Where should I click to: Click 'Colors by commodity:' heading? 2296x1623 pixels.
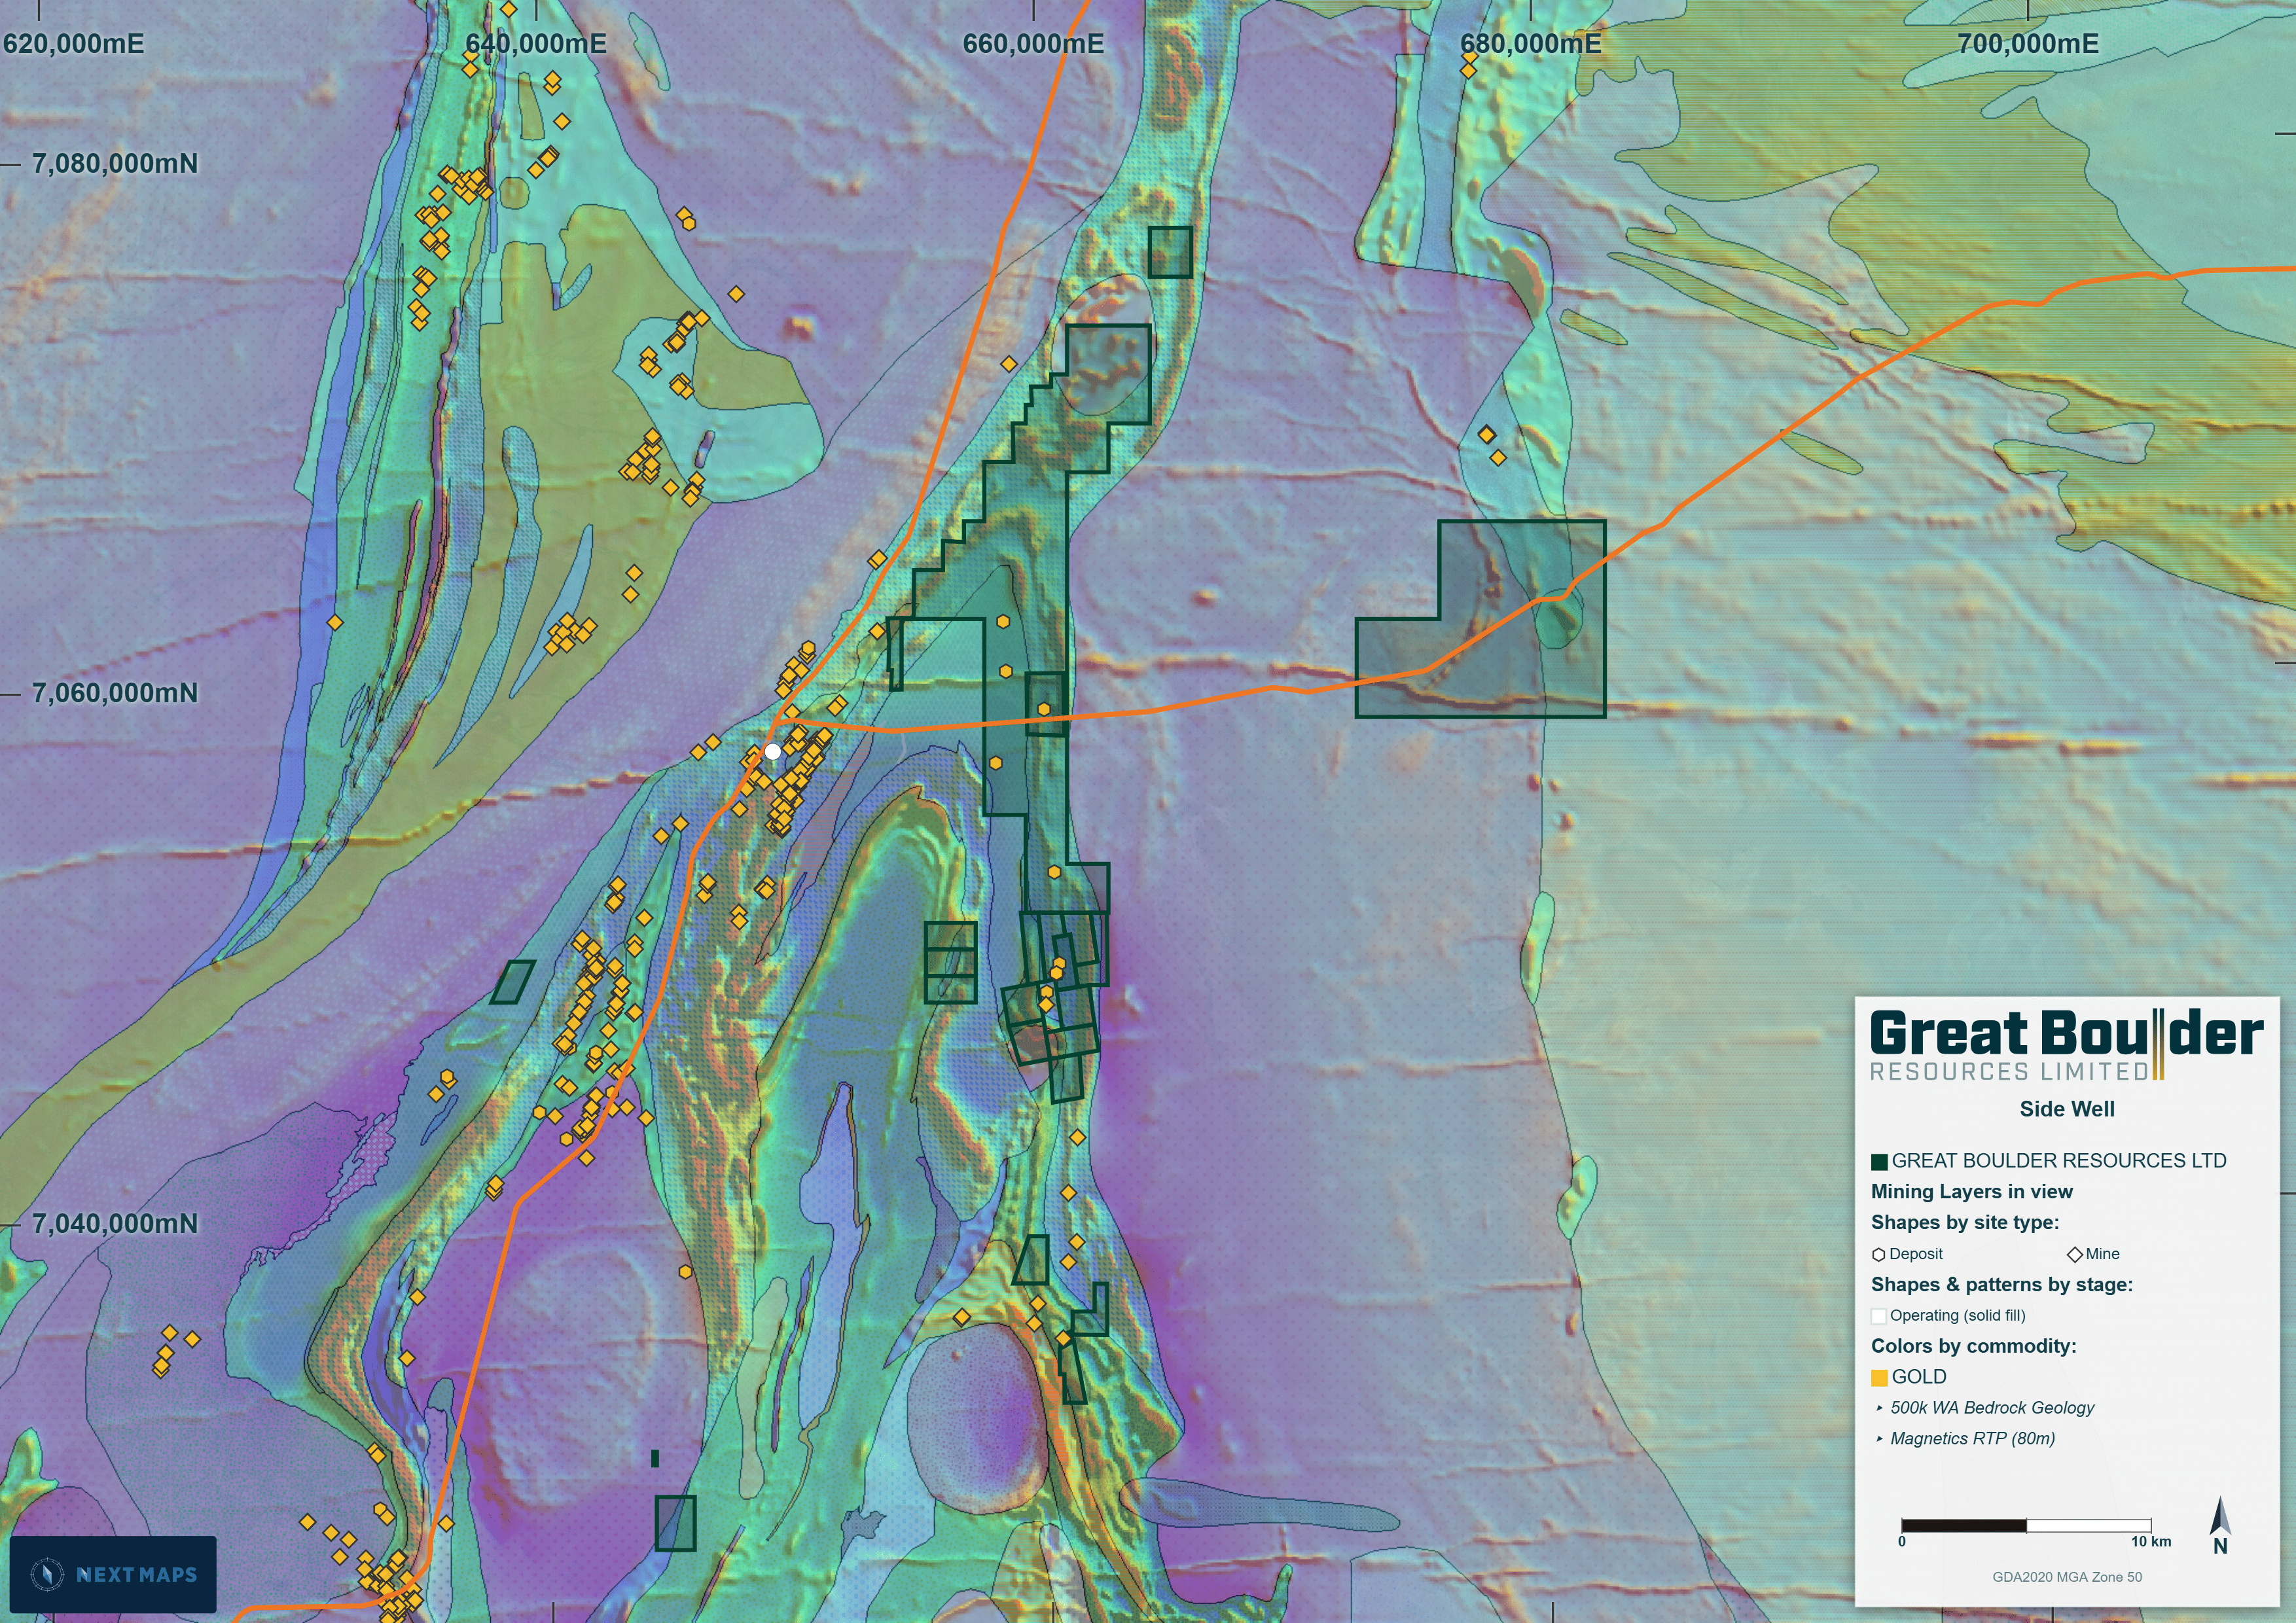point(1974,1346)
